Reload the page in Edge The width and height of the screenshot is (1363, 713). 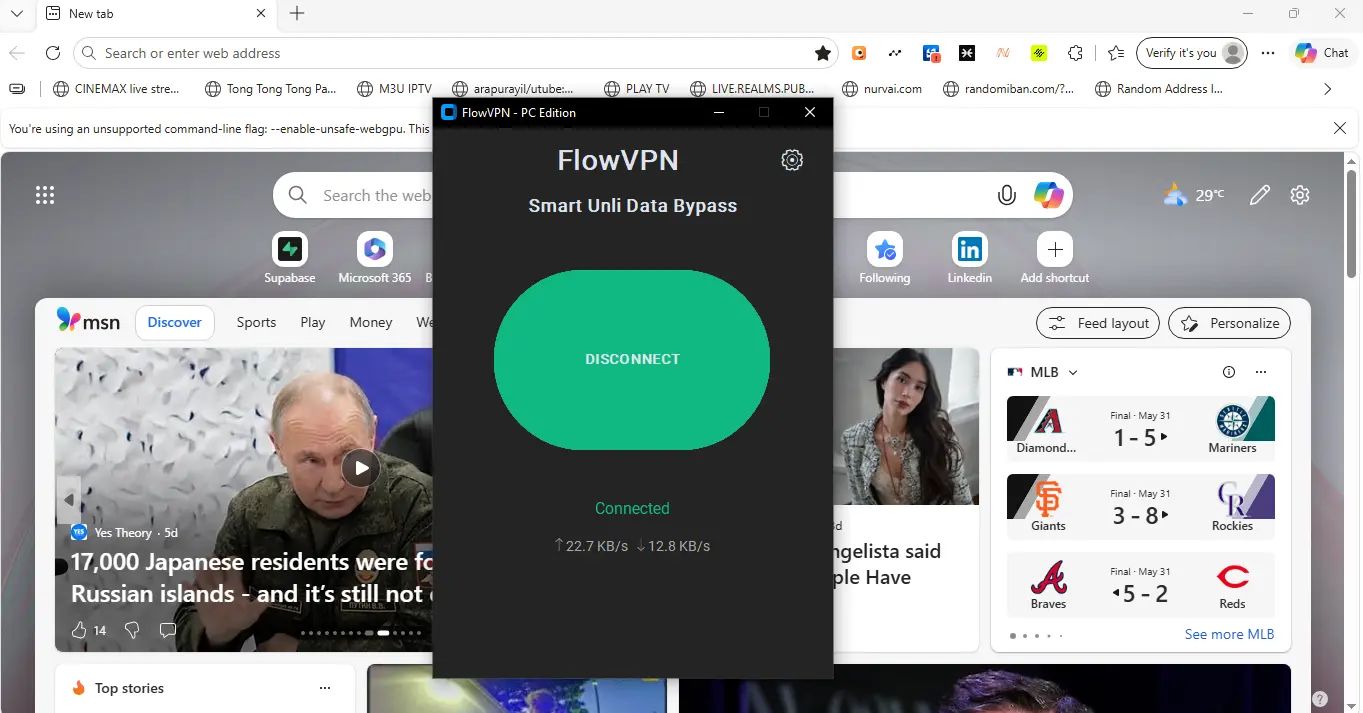(x=53, y=53)
